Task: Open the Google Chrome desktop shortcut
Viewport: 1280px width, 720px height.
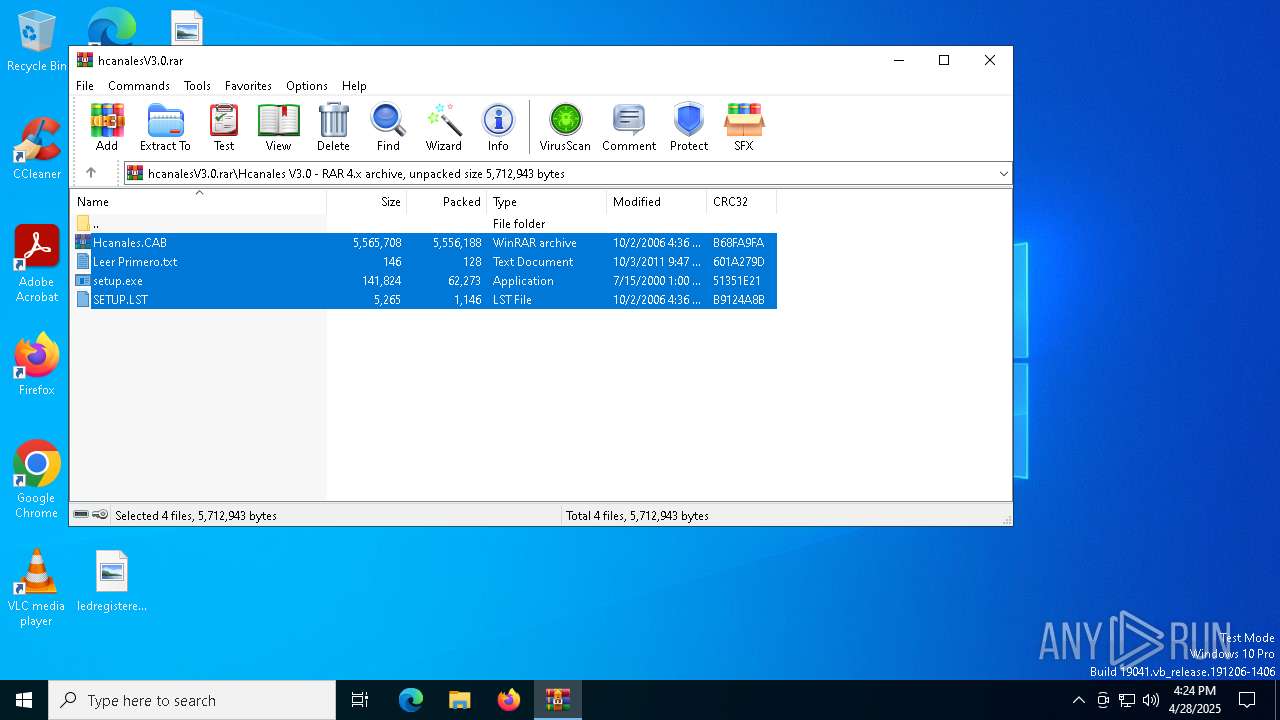Action: click(x=37, y=480)
